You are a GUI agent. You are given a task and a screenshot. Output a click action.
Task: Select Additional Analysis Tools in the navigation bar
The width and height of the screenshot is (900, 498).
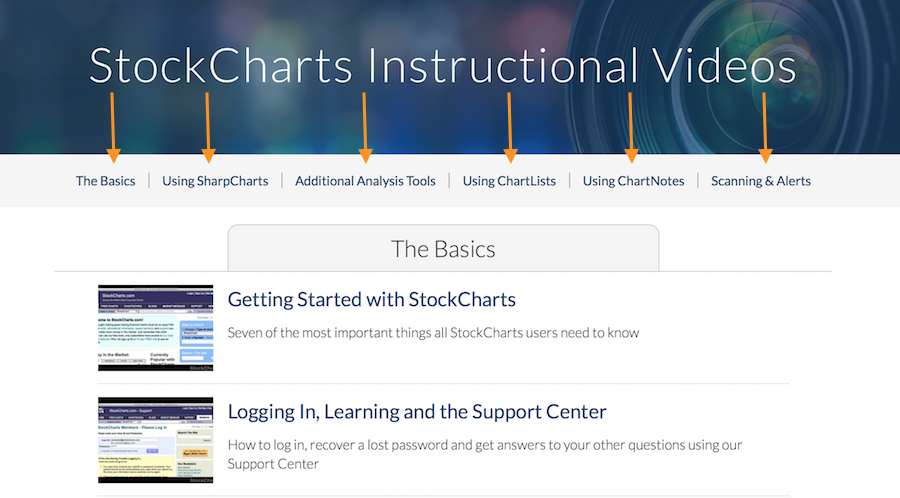click(365, 181)
